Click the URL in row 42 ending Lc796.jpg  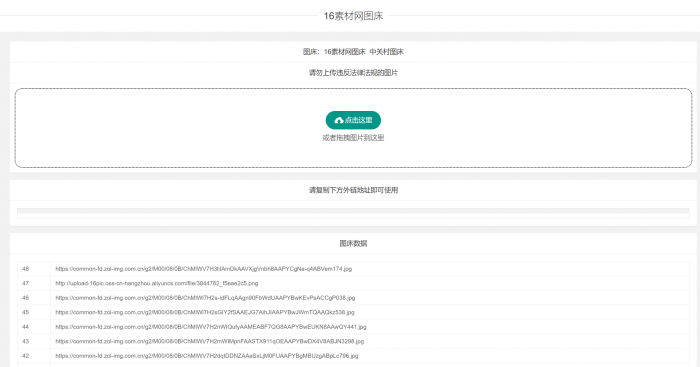coord(207,356)
